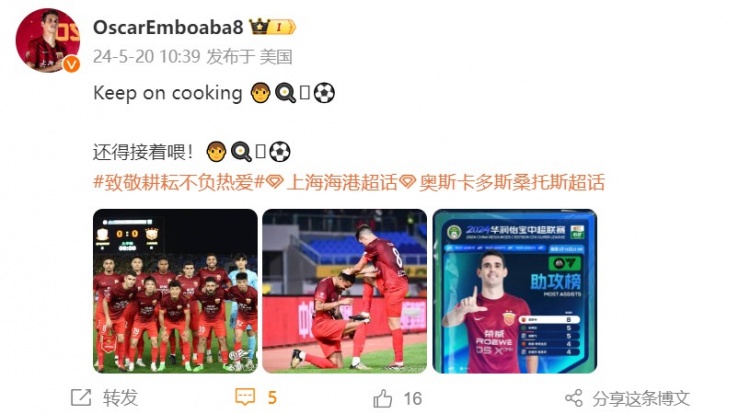Click the orange verified badge on avatar
The image size is (750, 414).
(x=71, y=64)
